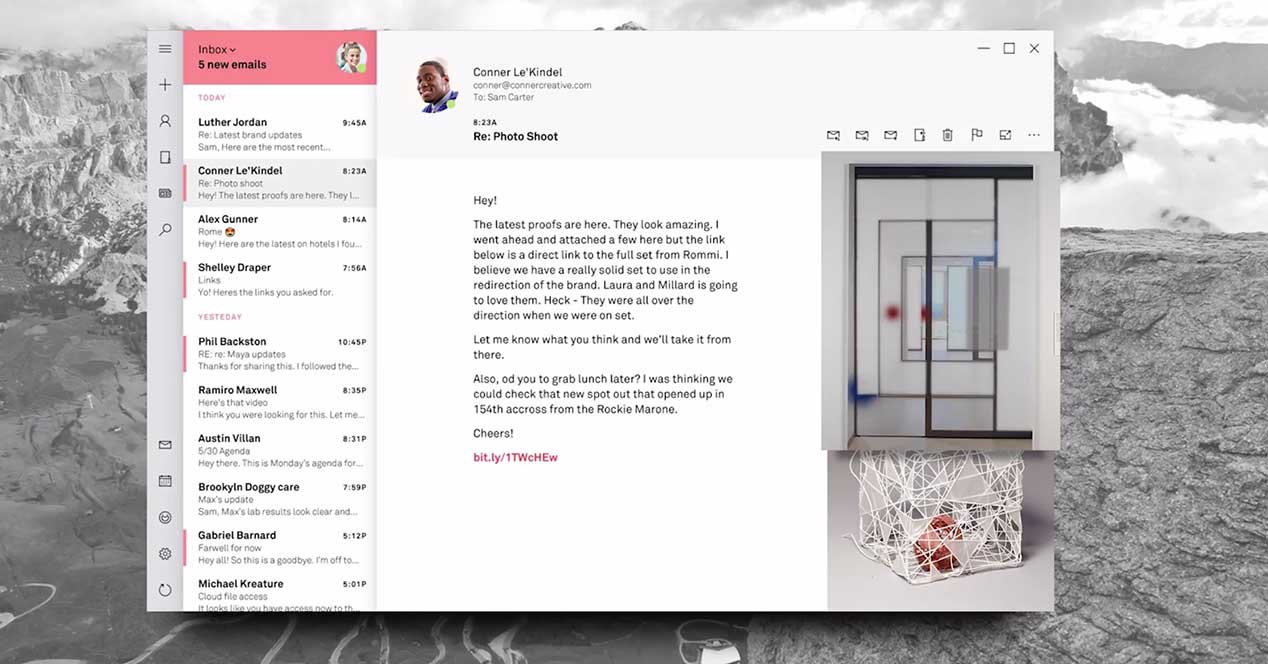Open Shelley Draper's Links email
The height and width of the screenshot is (664, 1268).
click(x=280, y=280)
